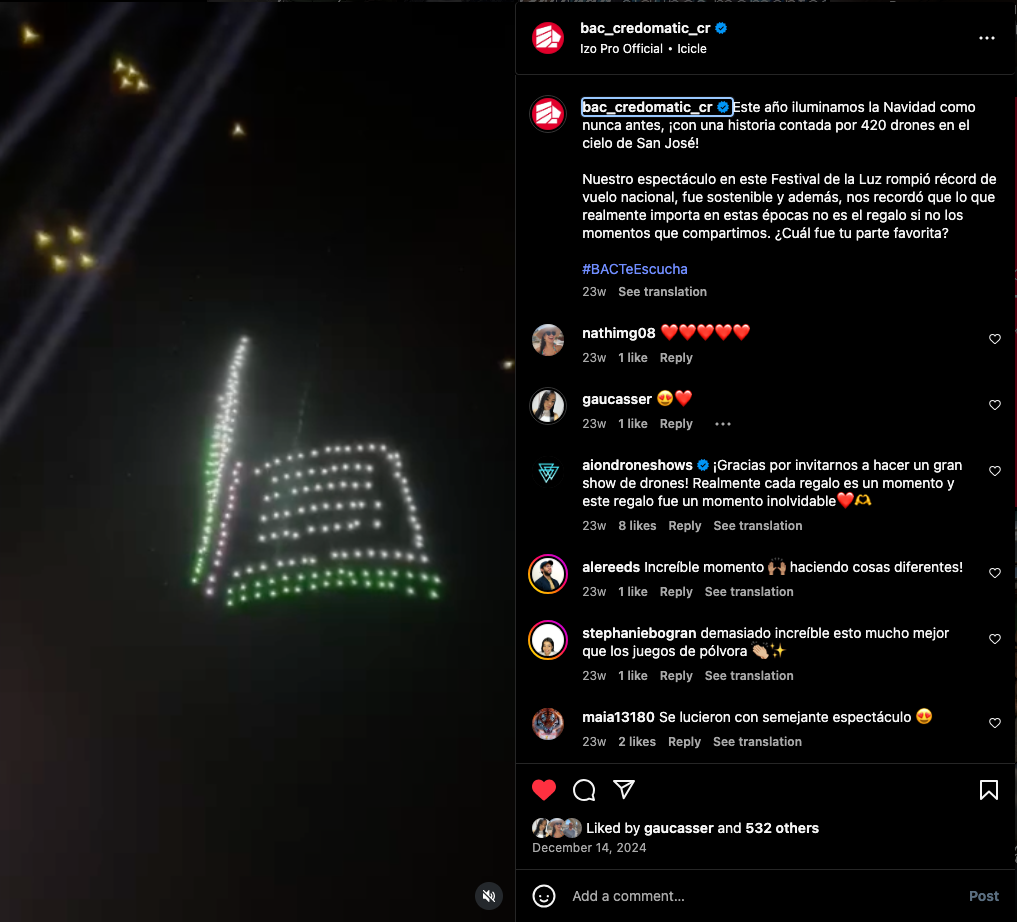
Task: Click Post to submit comment
Action: coord(983,896)
